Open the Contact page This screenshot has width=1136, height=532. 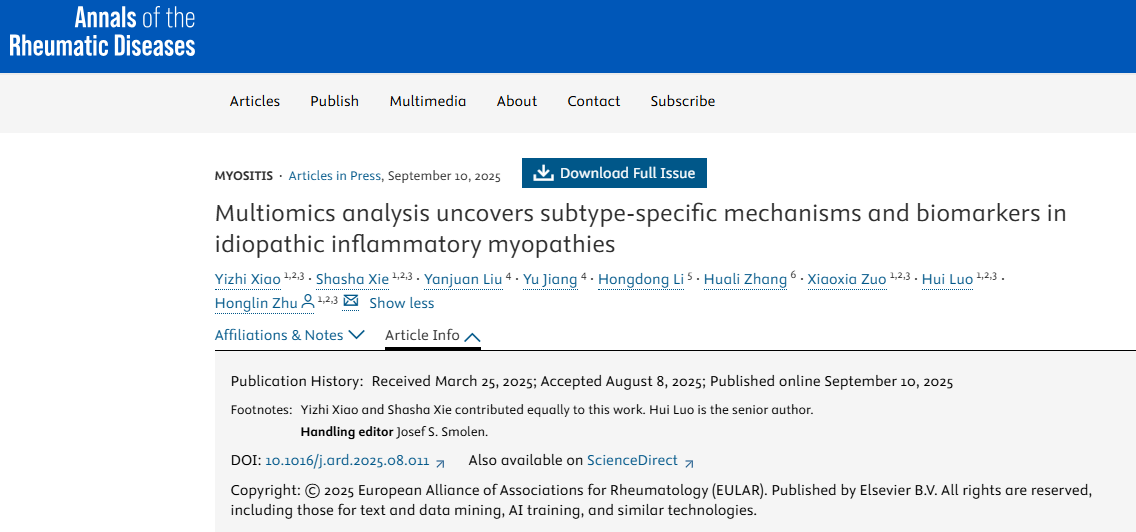pyautogui.click(x=594, y=101)
